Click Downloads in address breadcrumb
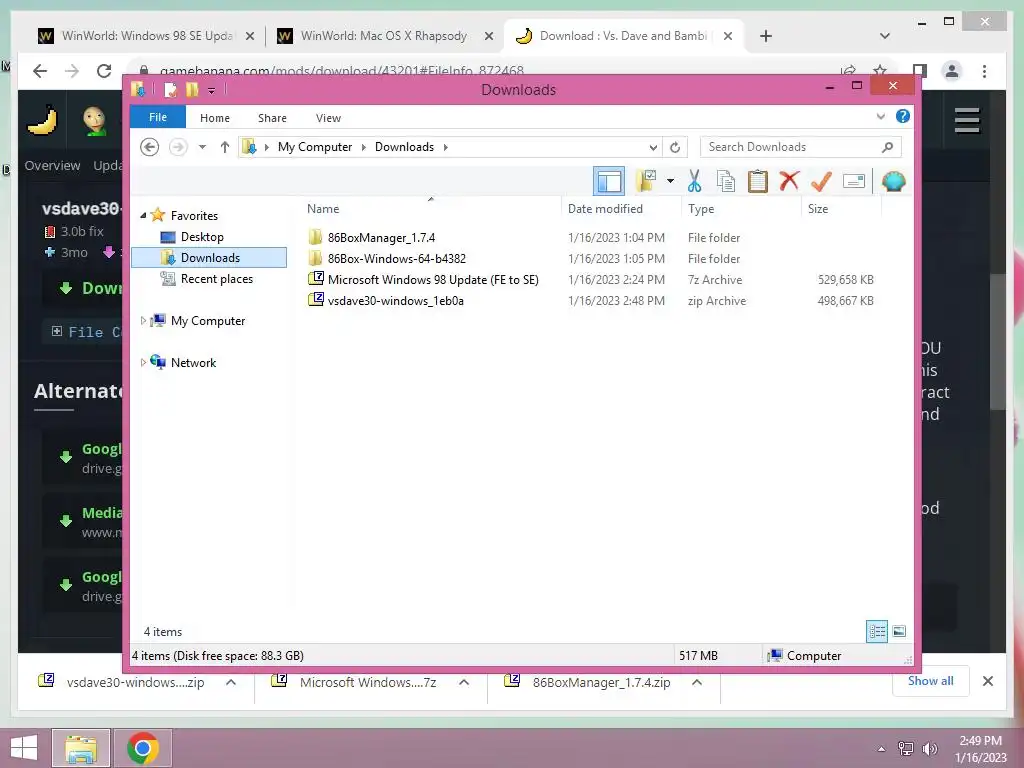The height and width of the screenshot is (768, 1024). [404, 147]
